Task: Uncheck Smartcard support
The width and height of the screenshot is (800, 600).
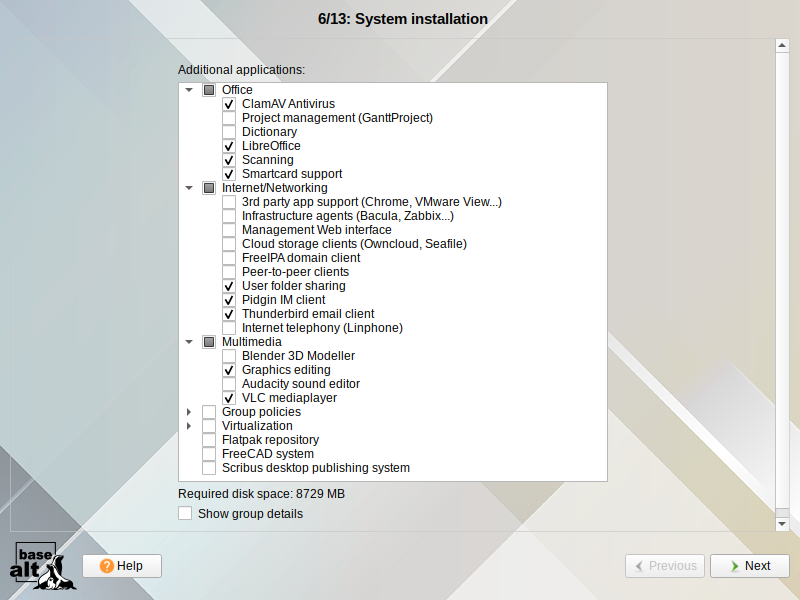Action: [229, 174]
